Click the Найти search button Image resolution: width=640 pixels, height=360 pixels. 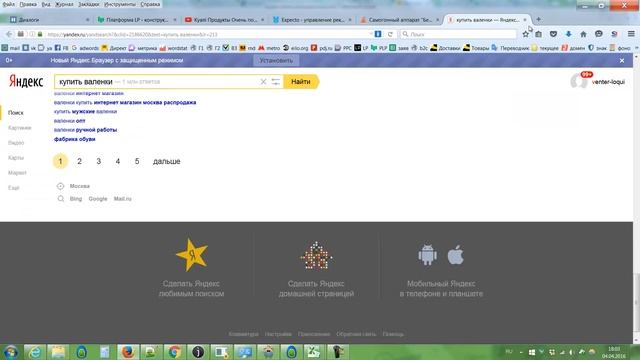pos(301,82)
